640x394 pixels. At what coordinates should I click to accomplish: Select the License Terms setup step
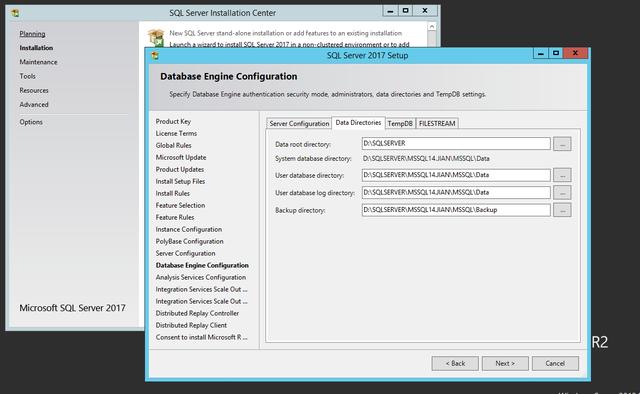(x=176, y=134)
